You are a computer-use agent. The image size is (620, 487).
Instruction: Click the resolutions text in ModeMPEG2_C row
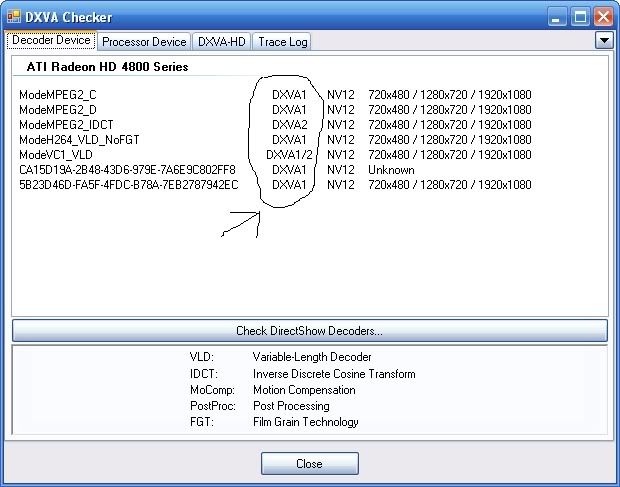pos(450,95)
